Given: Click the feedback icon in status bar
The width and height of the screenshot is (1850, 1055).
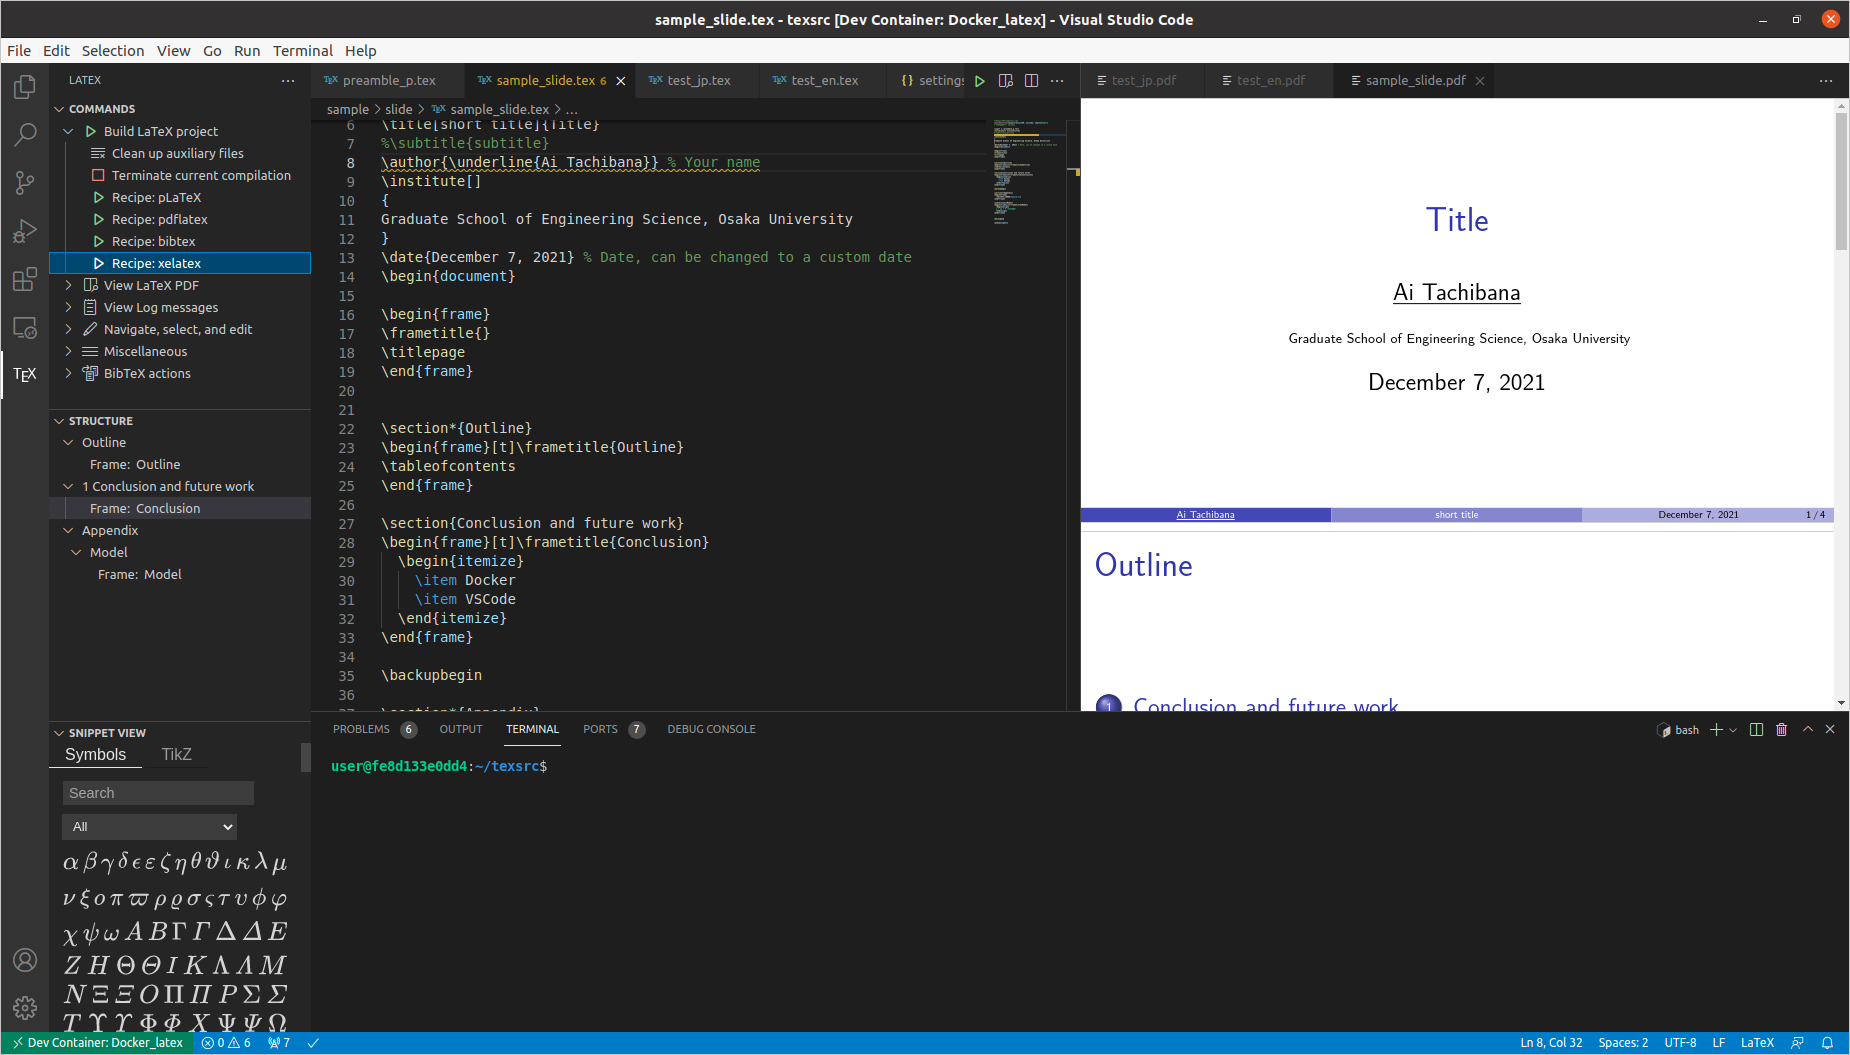Looking at the screenshot, I should [1797, 1043].
